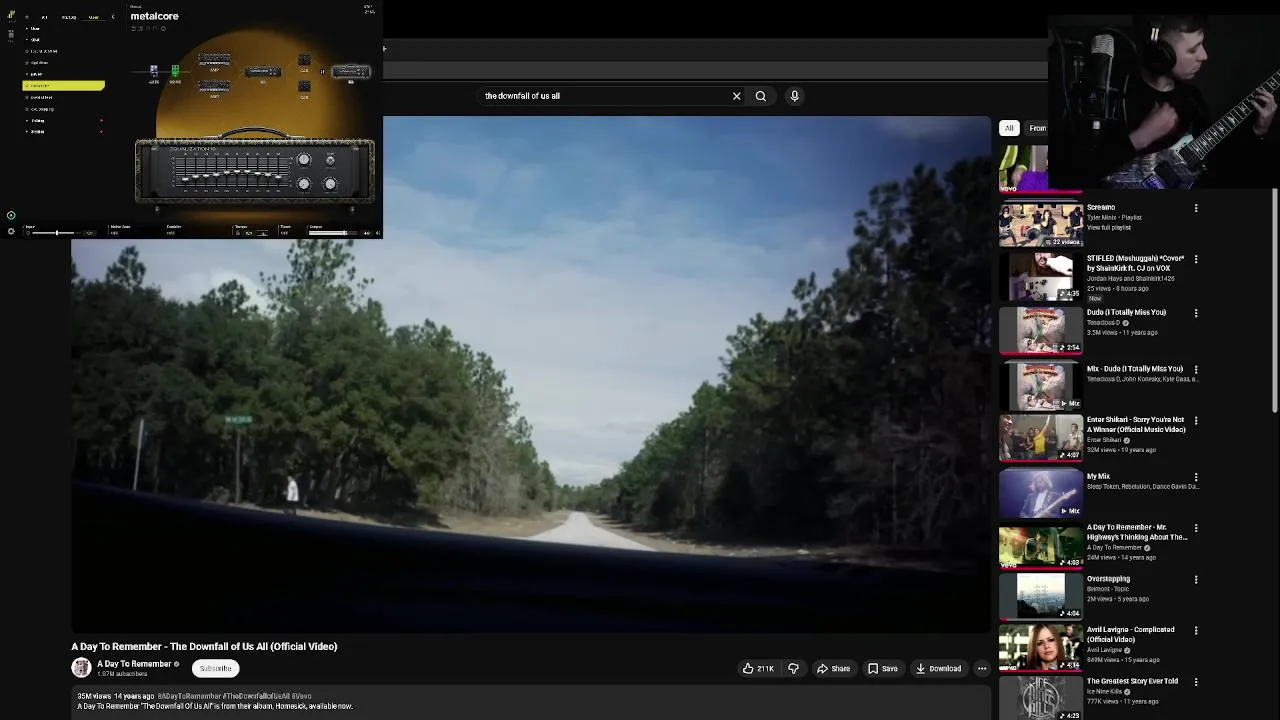Open plugin settings gear icon
This screenshot has width=1280, height=720.
pyautogui.click(x=11, y=231)
